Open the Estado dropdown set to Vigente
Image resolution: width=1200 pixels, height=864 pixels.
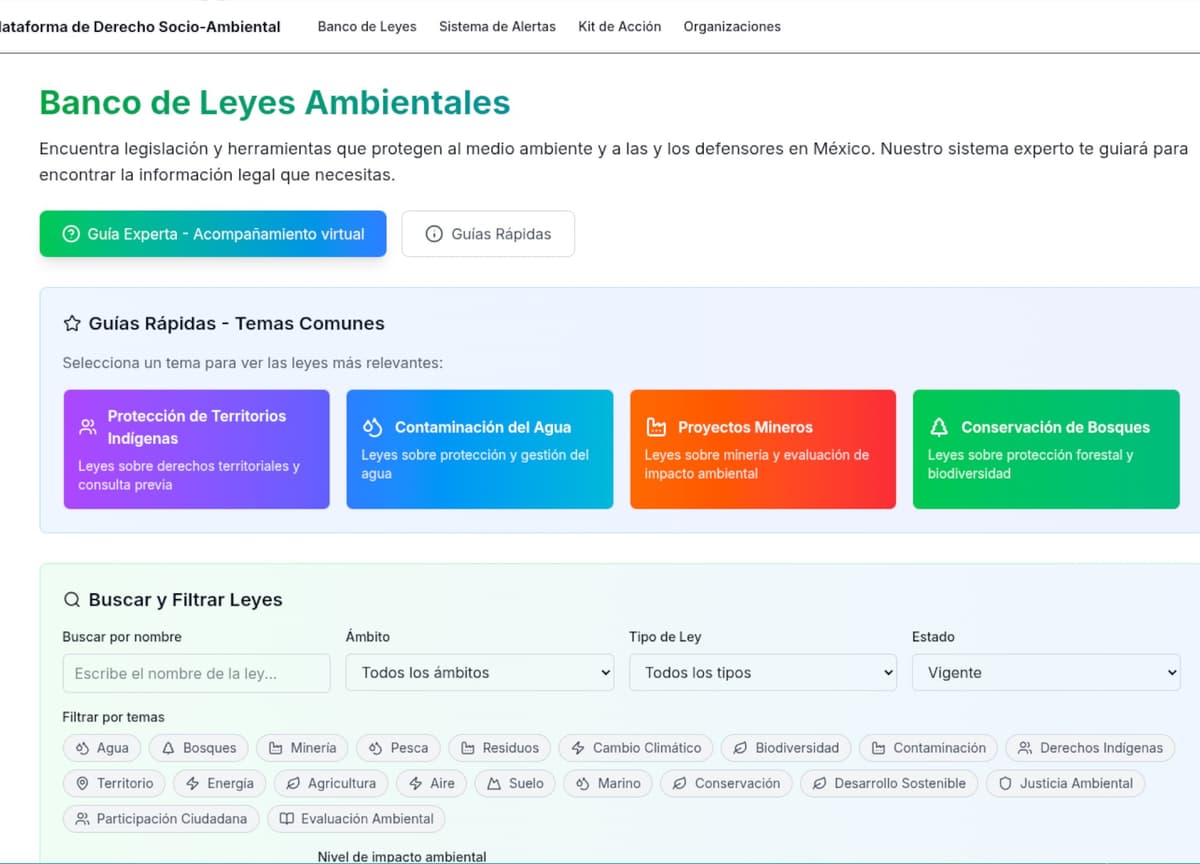click(1045, 673)
